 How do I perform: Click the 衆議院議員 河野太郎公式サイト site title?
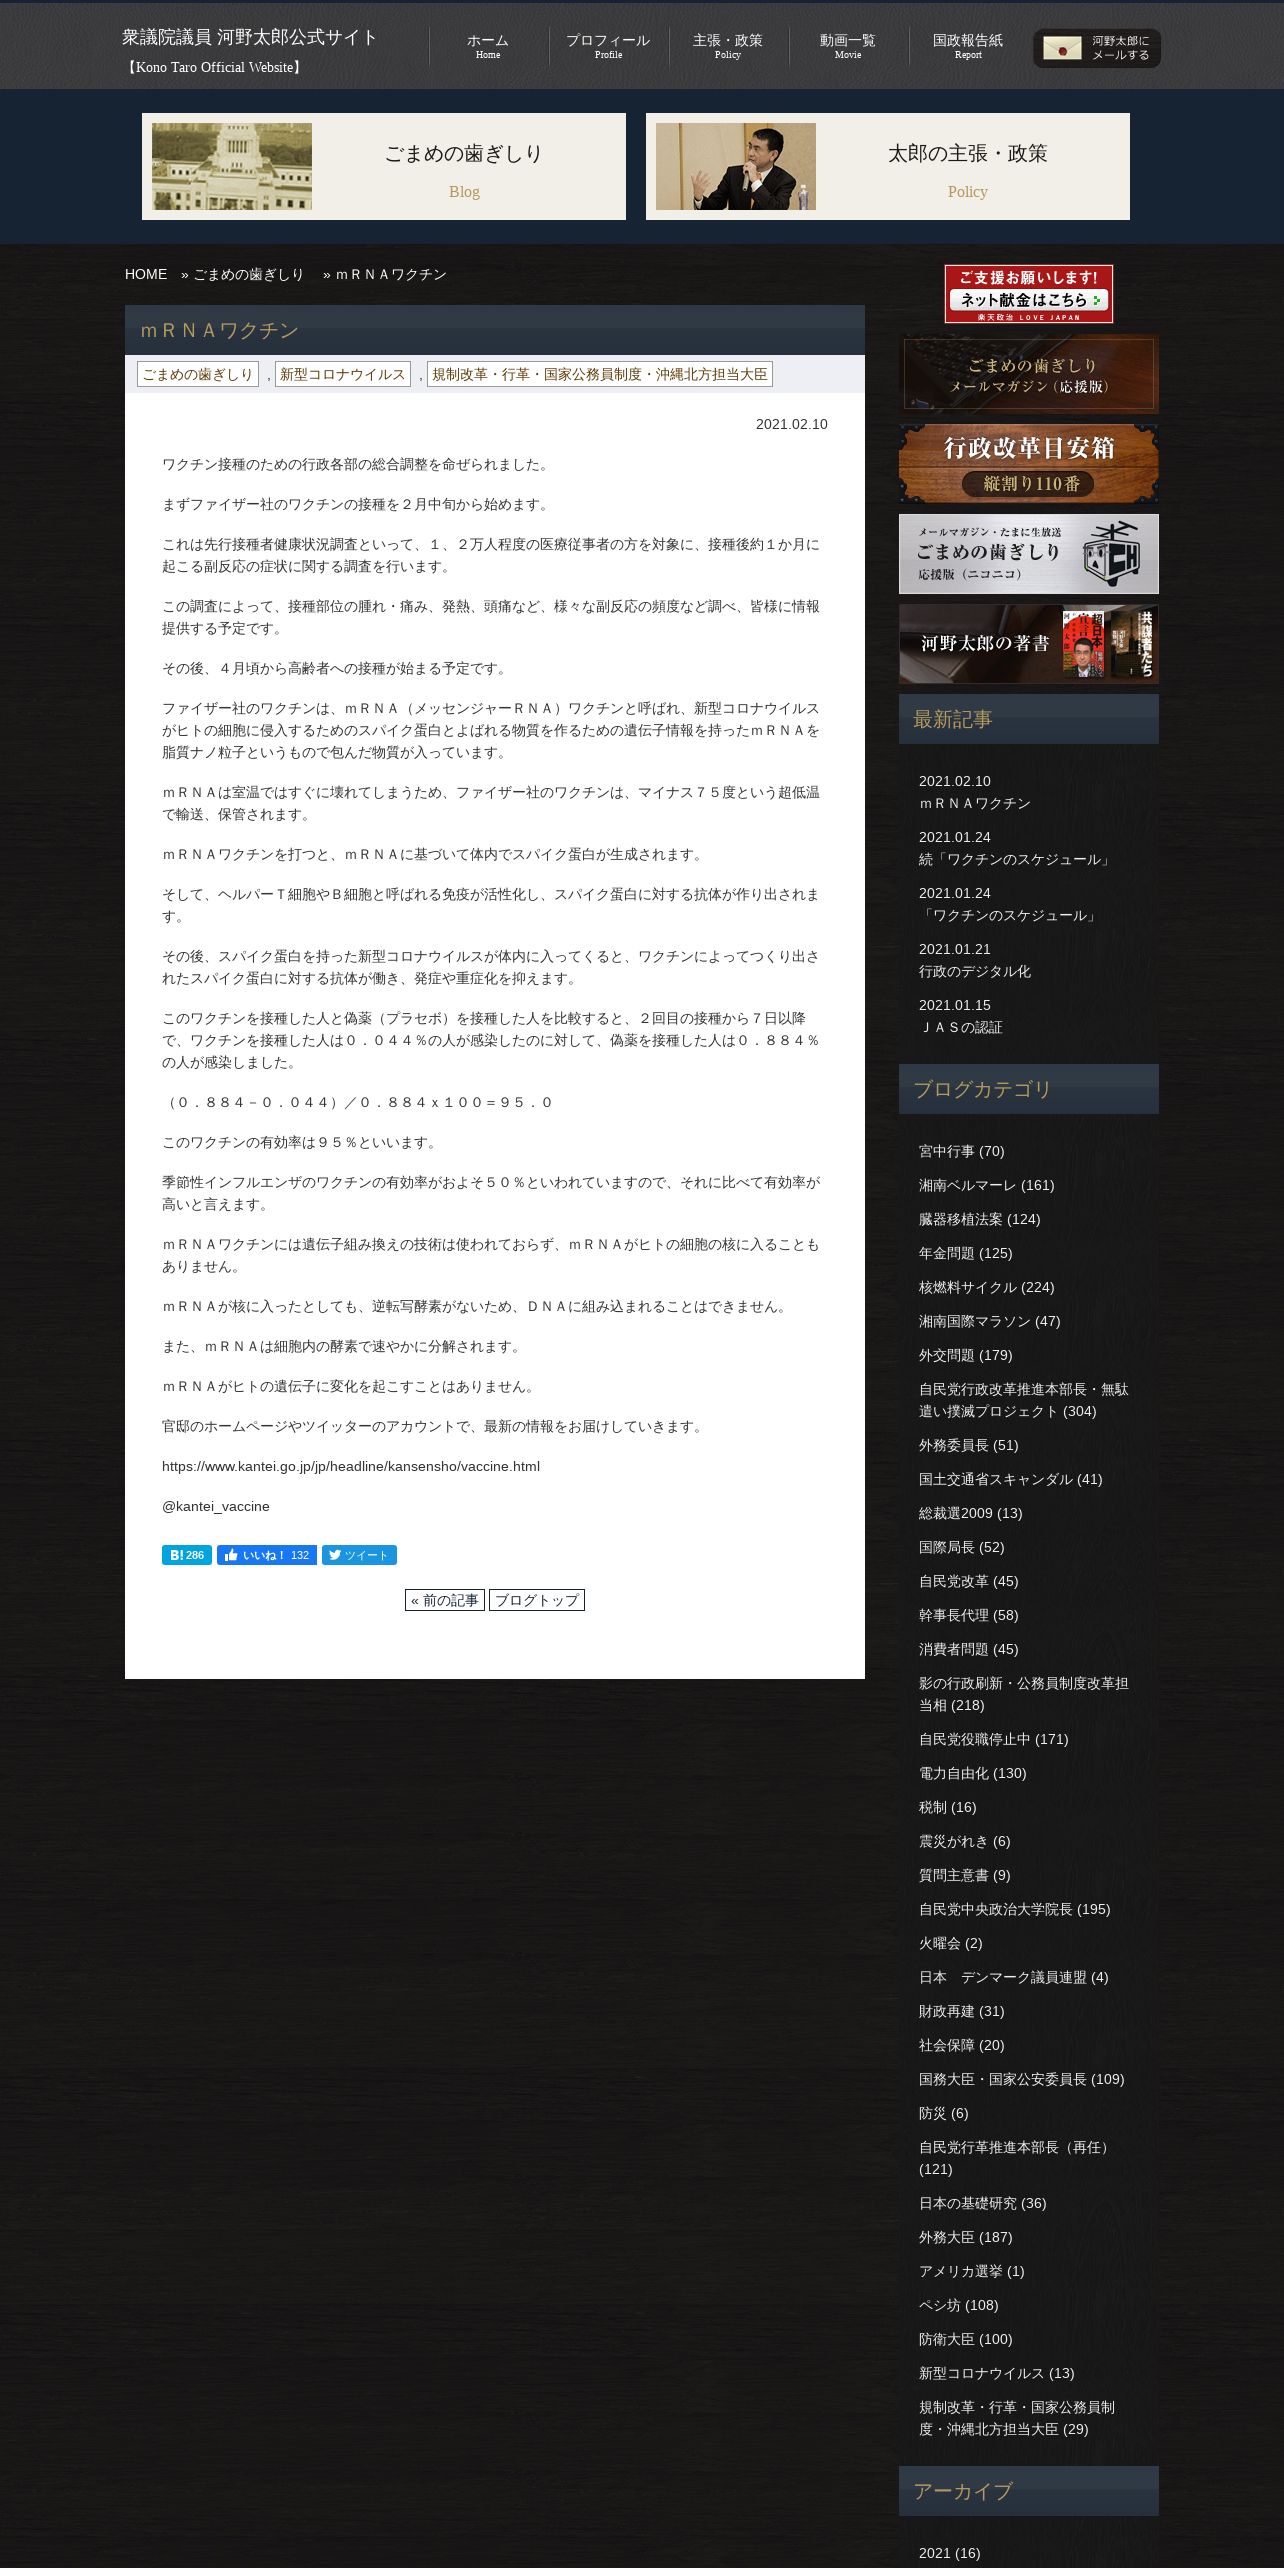(x=249, y=38)
